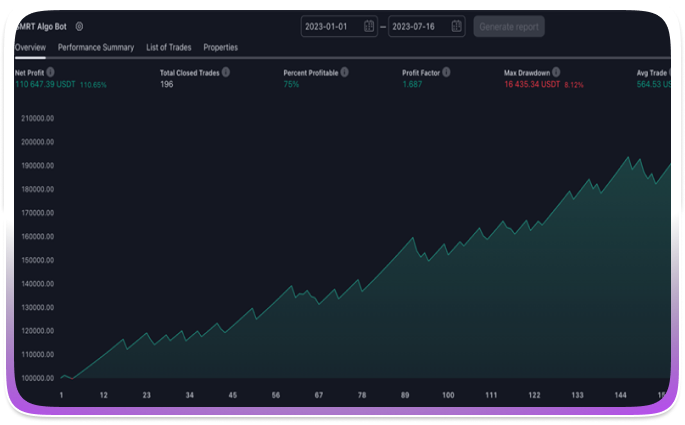The image size is (685, 425).
Task: Switch to the List of Trades tab
Action: (x=169, y=47)
